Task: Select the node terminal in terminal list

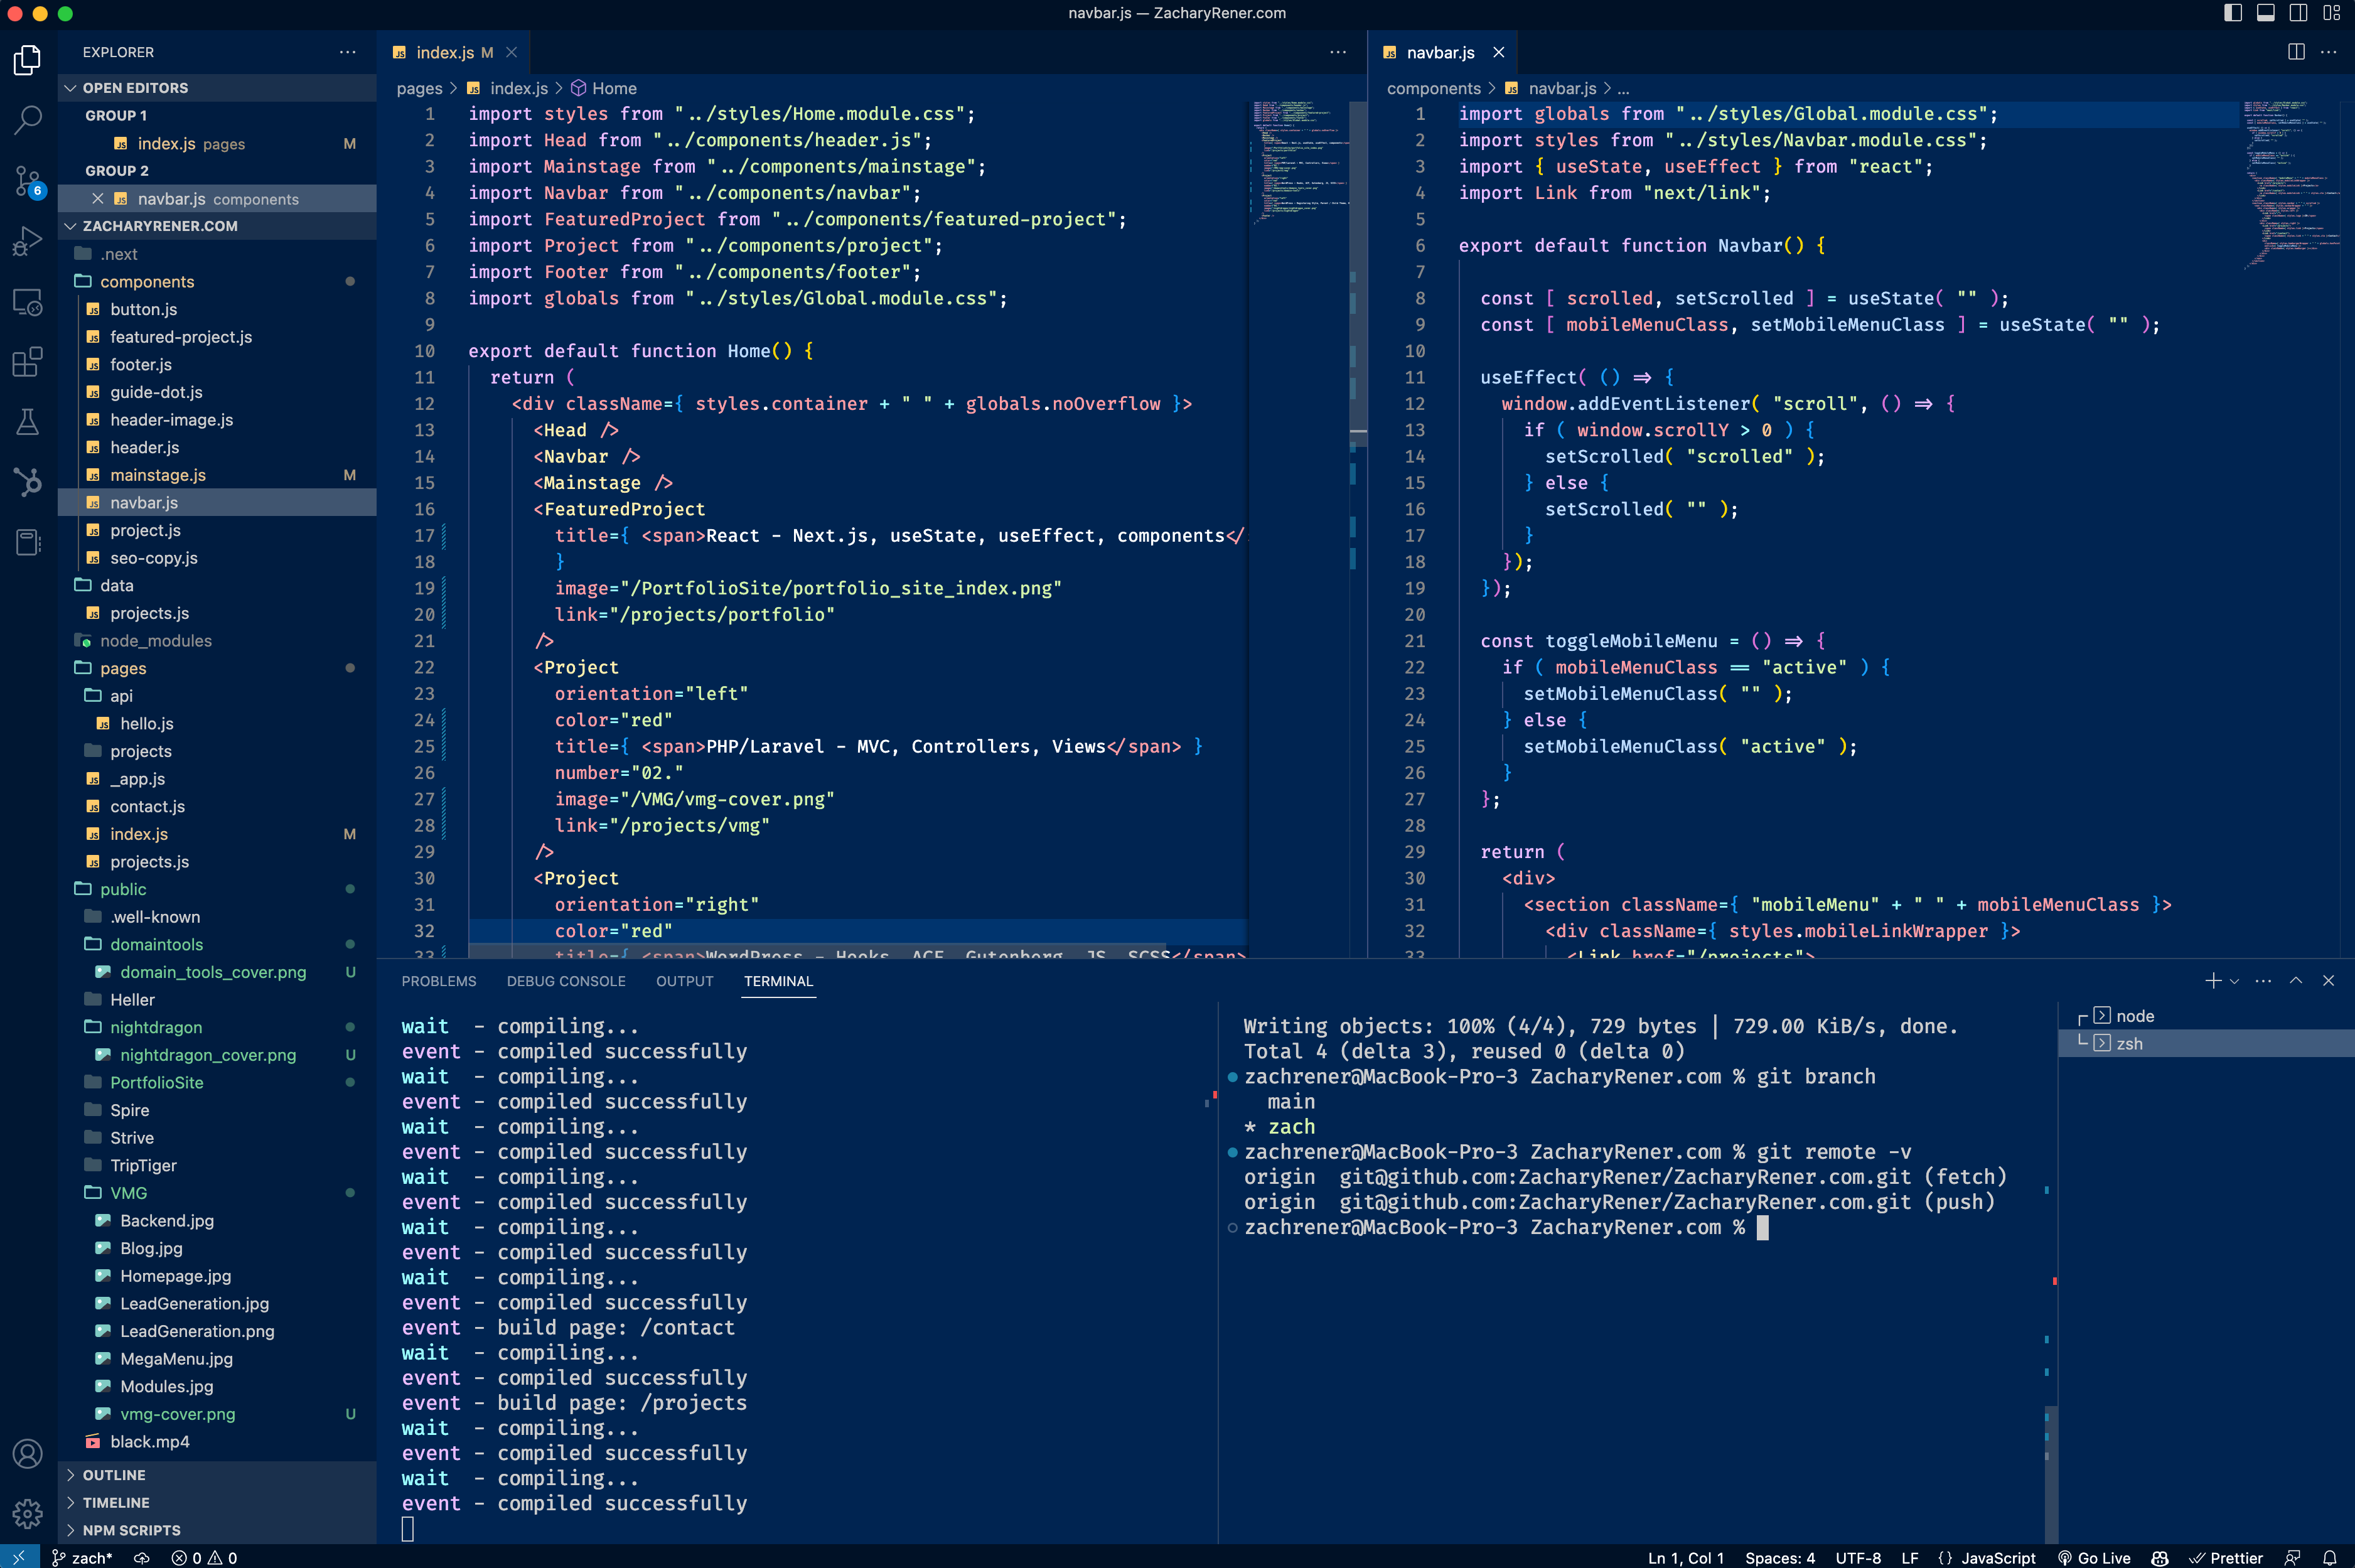Action: [2206, 1016]
